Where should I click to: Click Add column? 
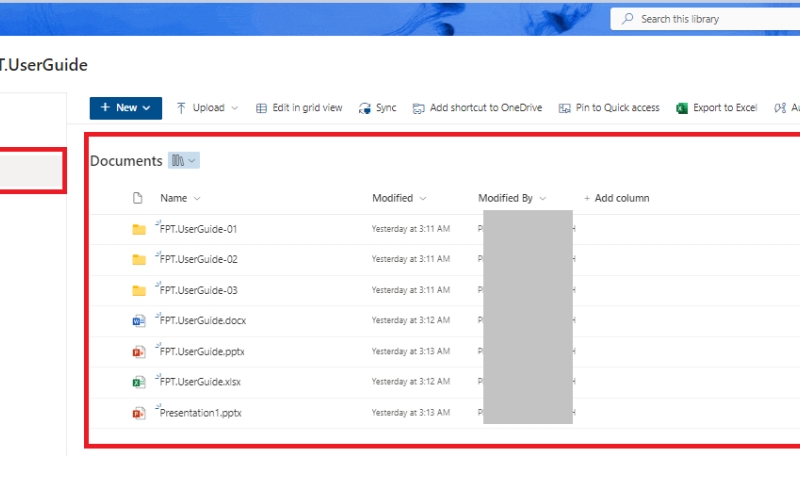(616, 198)
